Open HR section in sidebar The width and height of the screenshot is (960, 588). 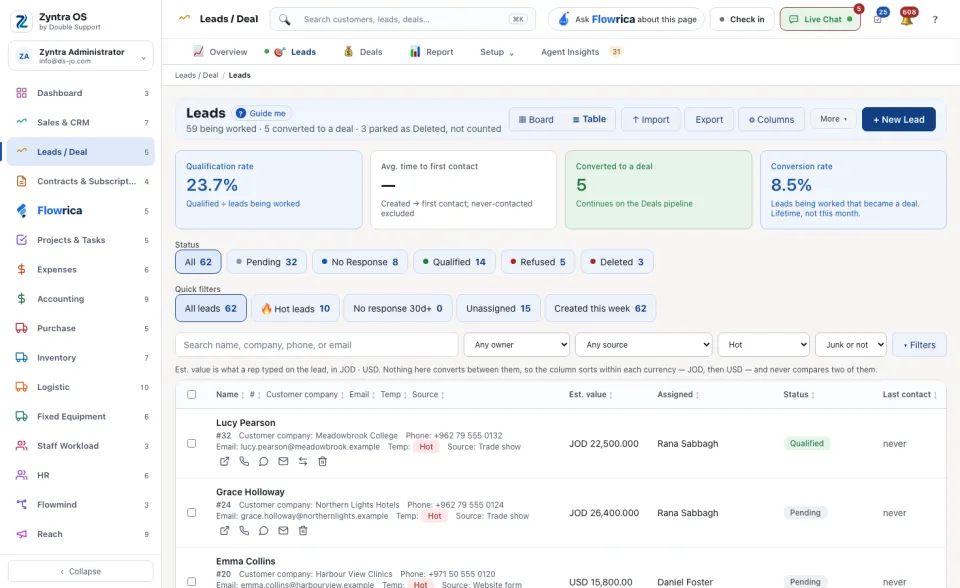81,475
